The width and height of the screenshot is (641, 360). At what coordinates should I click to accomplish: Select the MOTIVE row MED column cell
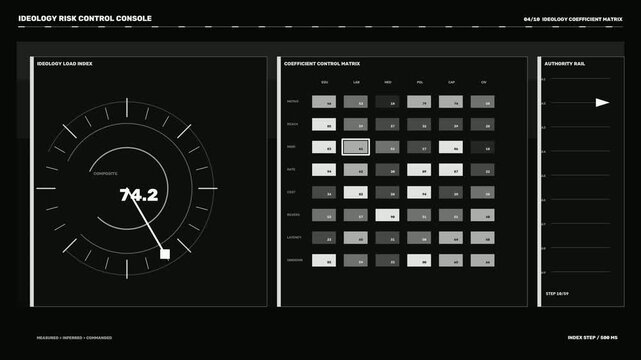click(387, 102)
